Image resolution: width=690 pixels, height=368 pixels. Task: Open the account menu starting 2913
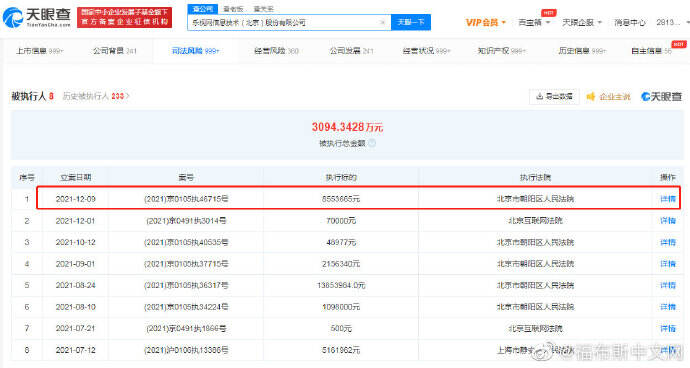point(672,22)
